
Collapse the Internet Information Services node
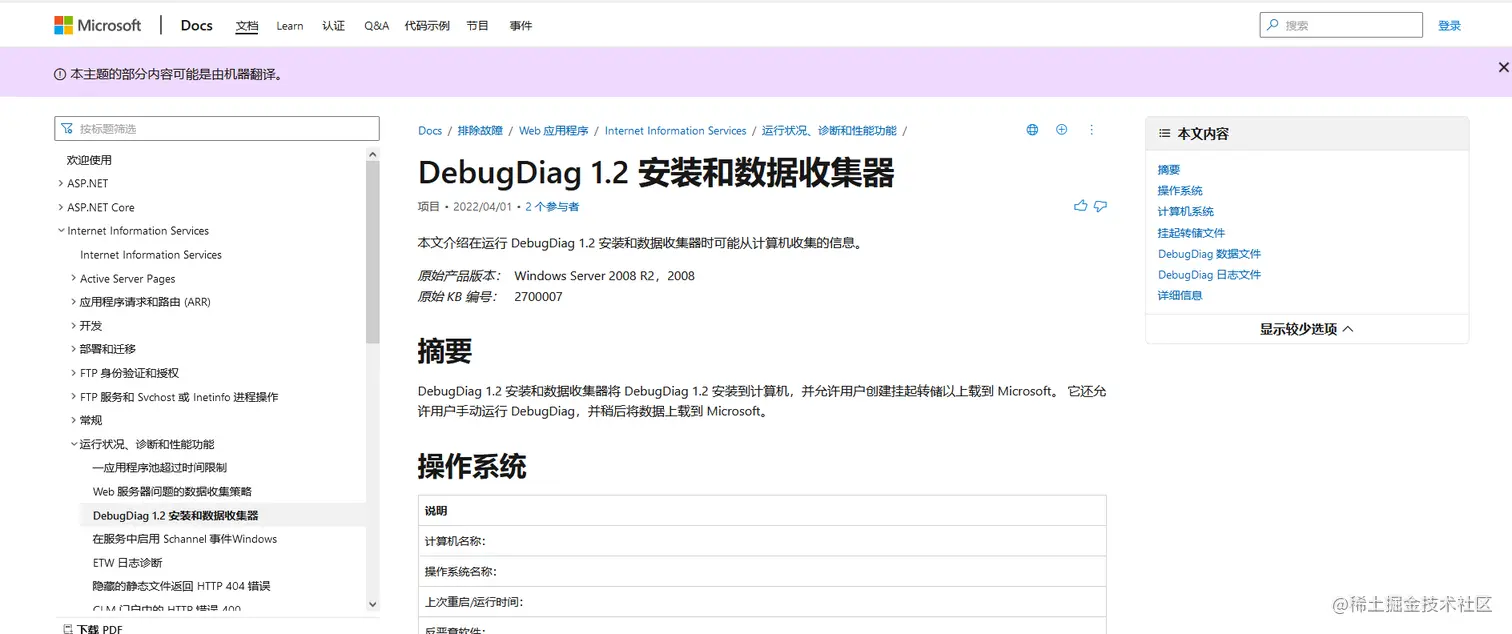tap(61, 230)
